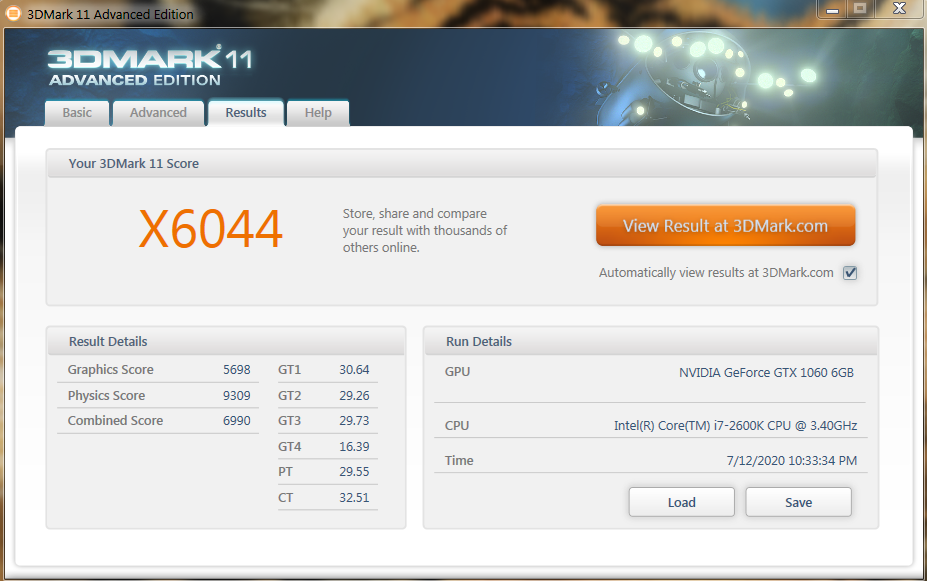Click View Result at 3DMark.com button
This screenshot has width=927, height=581.
[x=725, y=226]
